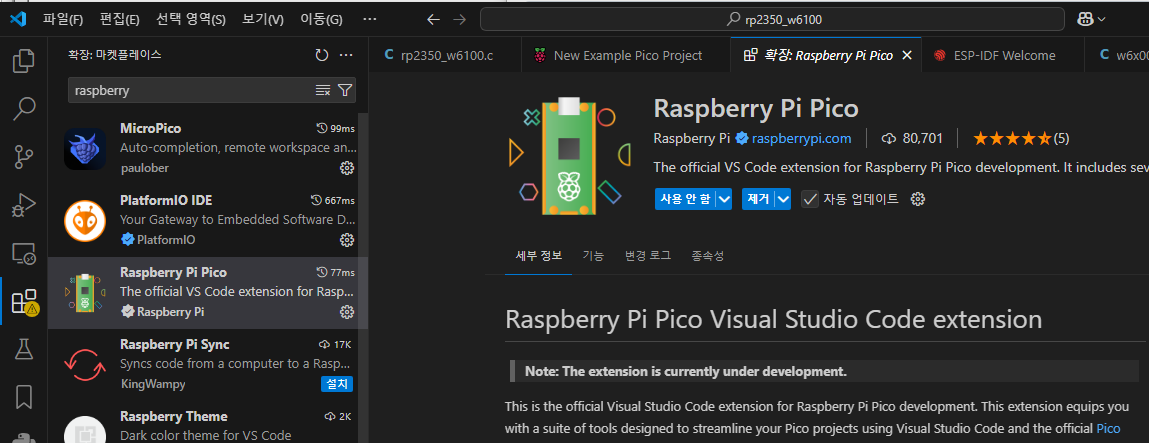Select MicroPico extension in list
This screenshot has height=443, width=1149.
coord(203,149)
